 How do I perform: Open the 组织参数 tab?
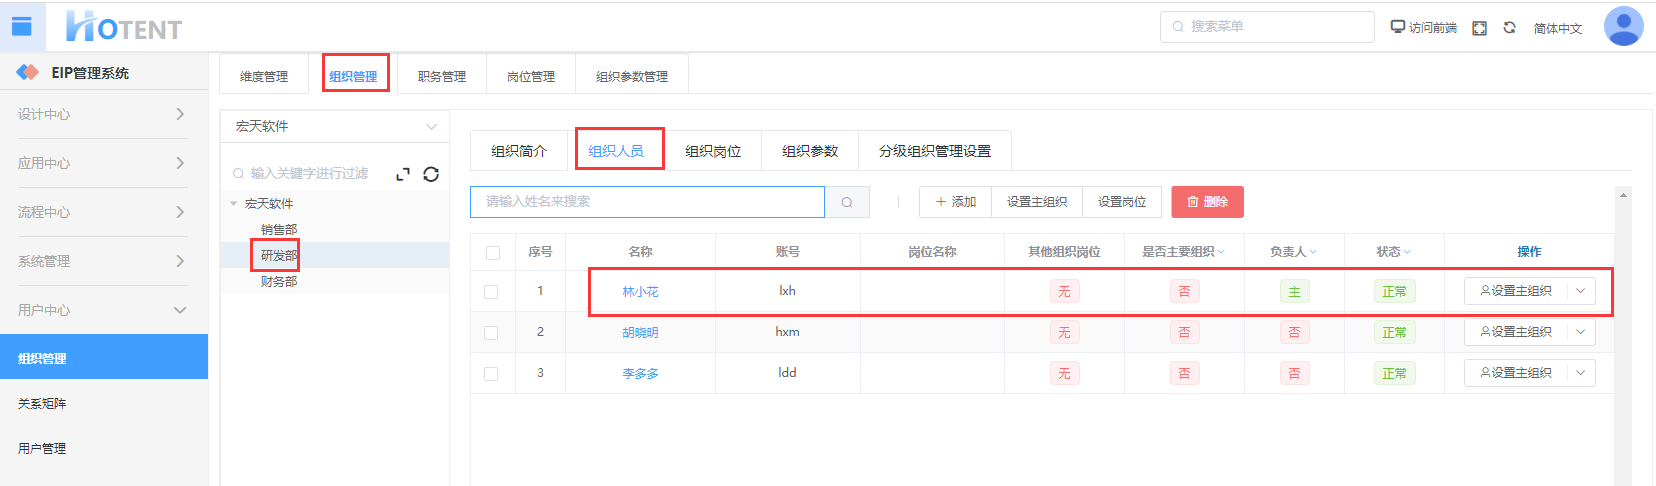(810, 151)
